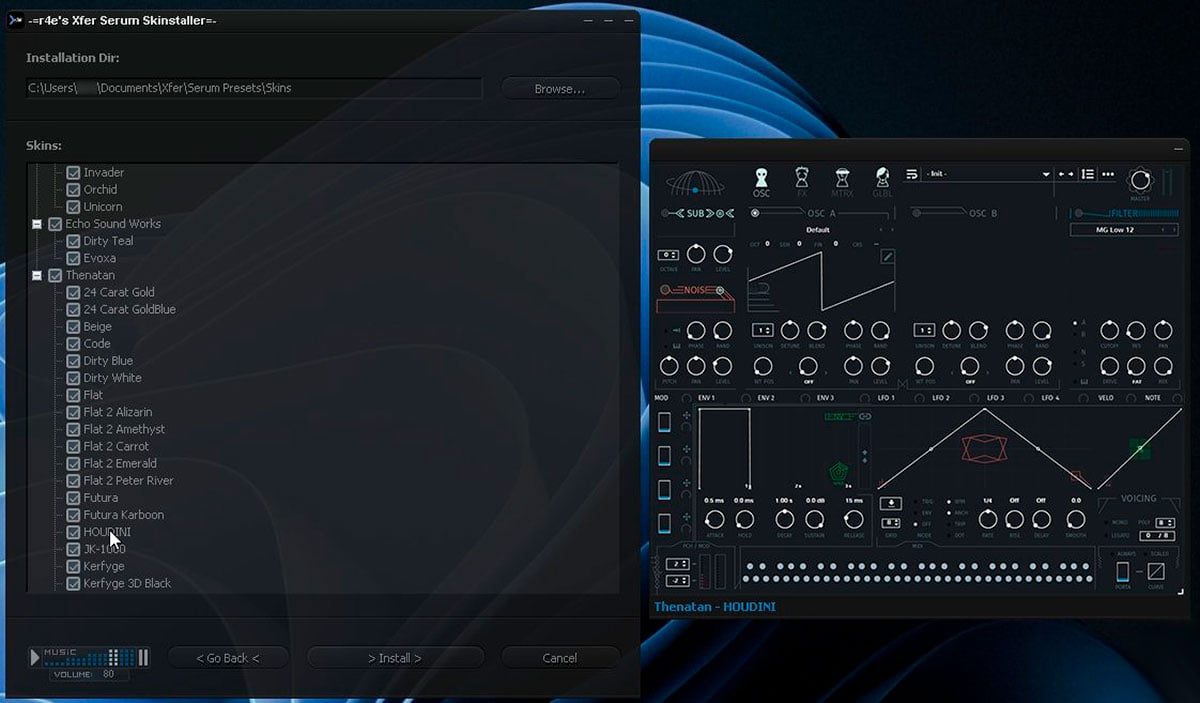Click the Serum globe logo
The width and height of the screenshot is (1200, 703).
click(x=695, y=183)
